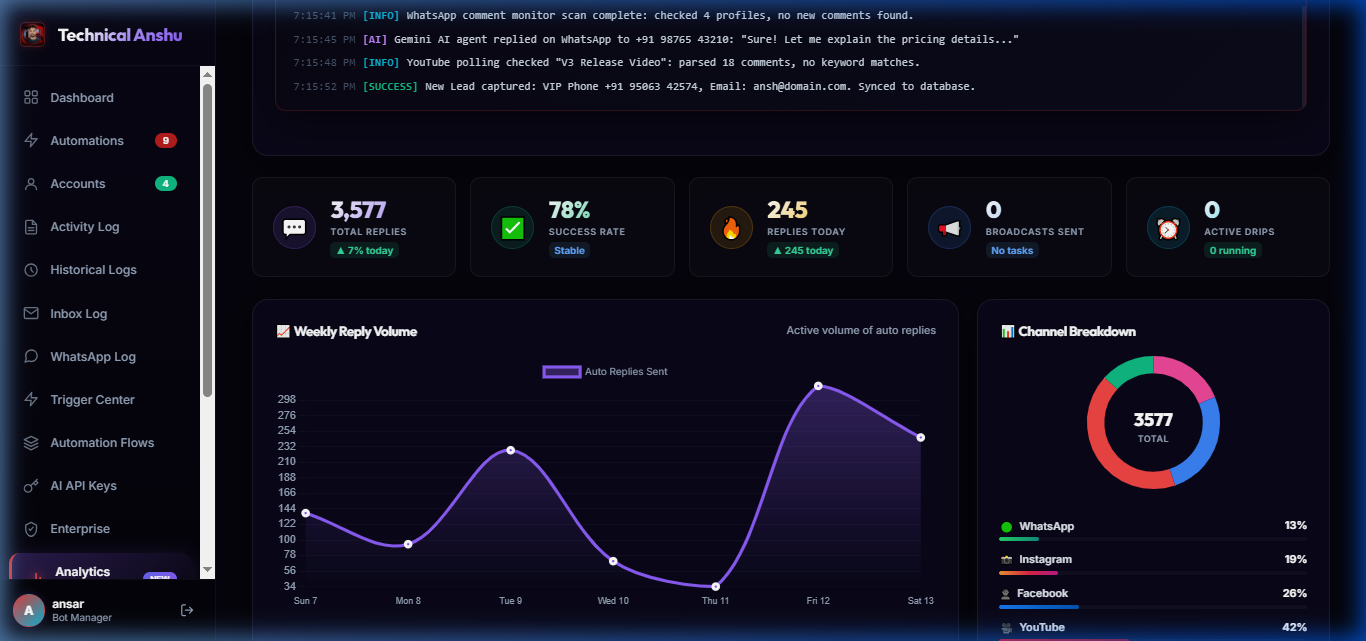Click the Broadcasts Sent megaphone icon
Screen dimensions: 1366x641
click(949, 227)
